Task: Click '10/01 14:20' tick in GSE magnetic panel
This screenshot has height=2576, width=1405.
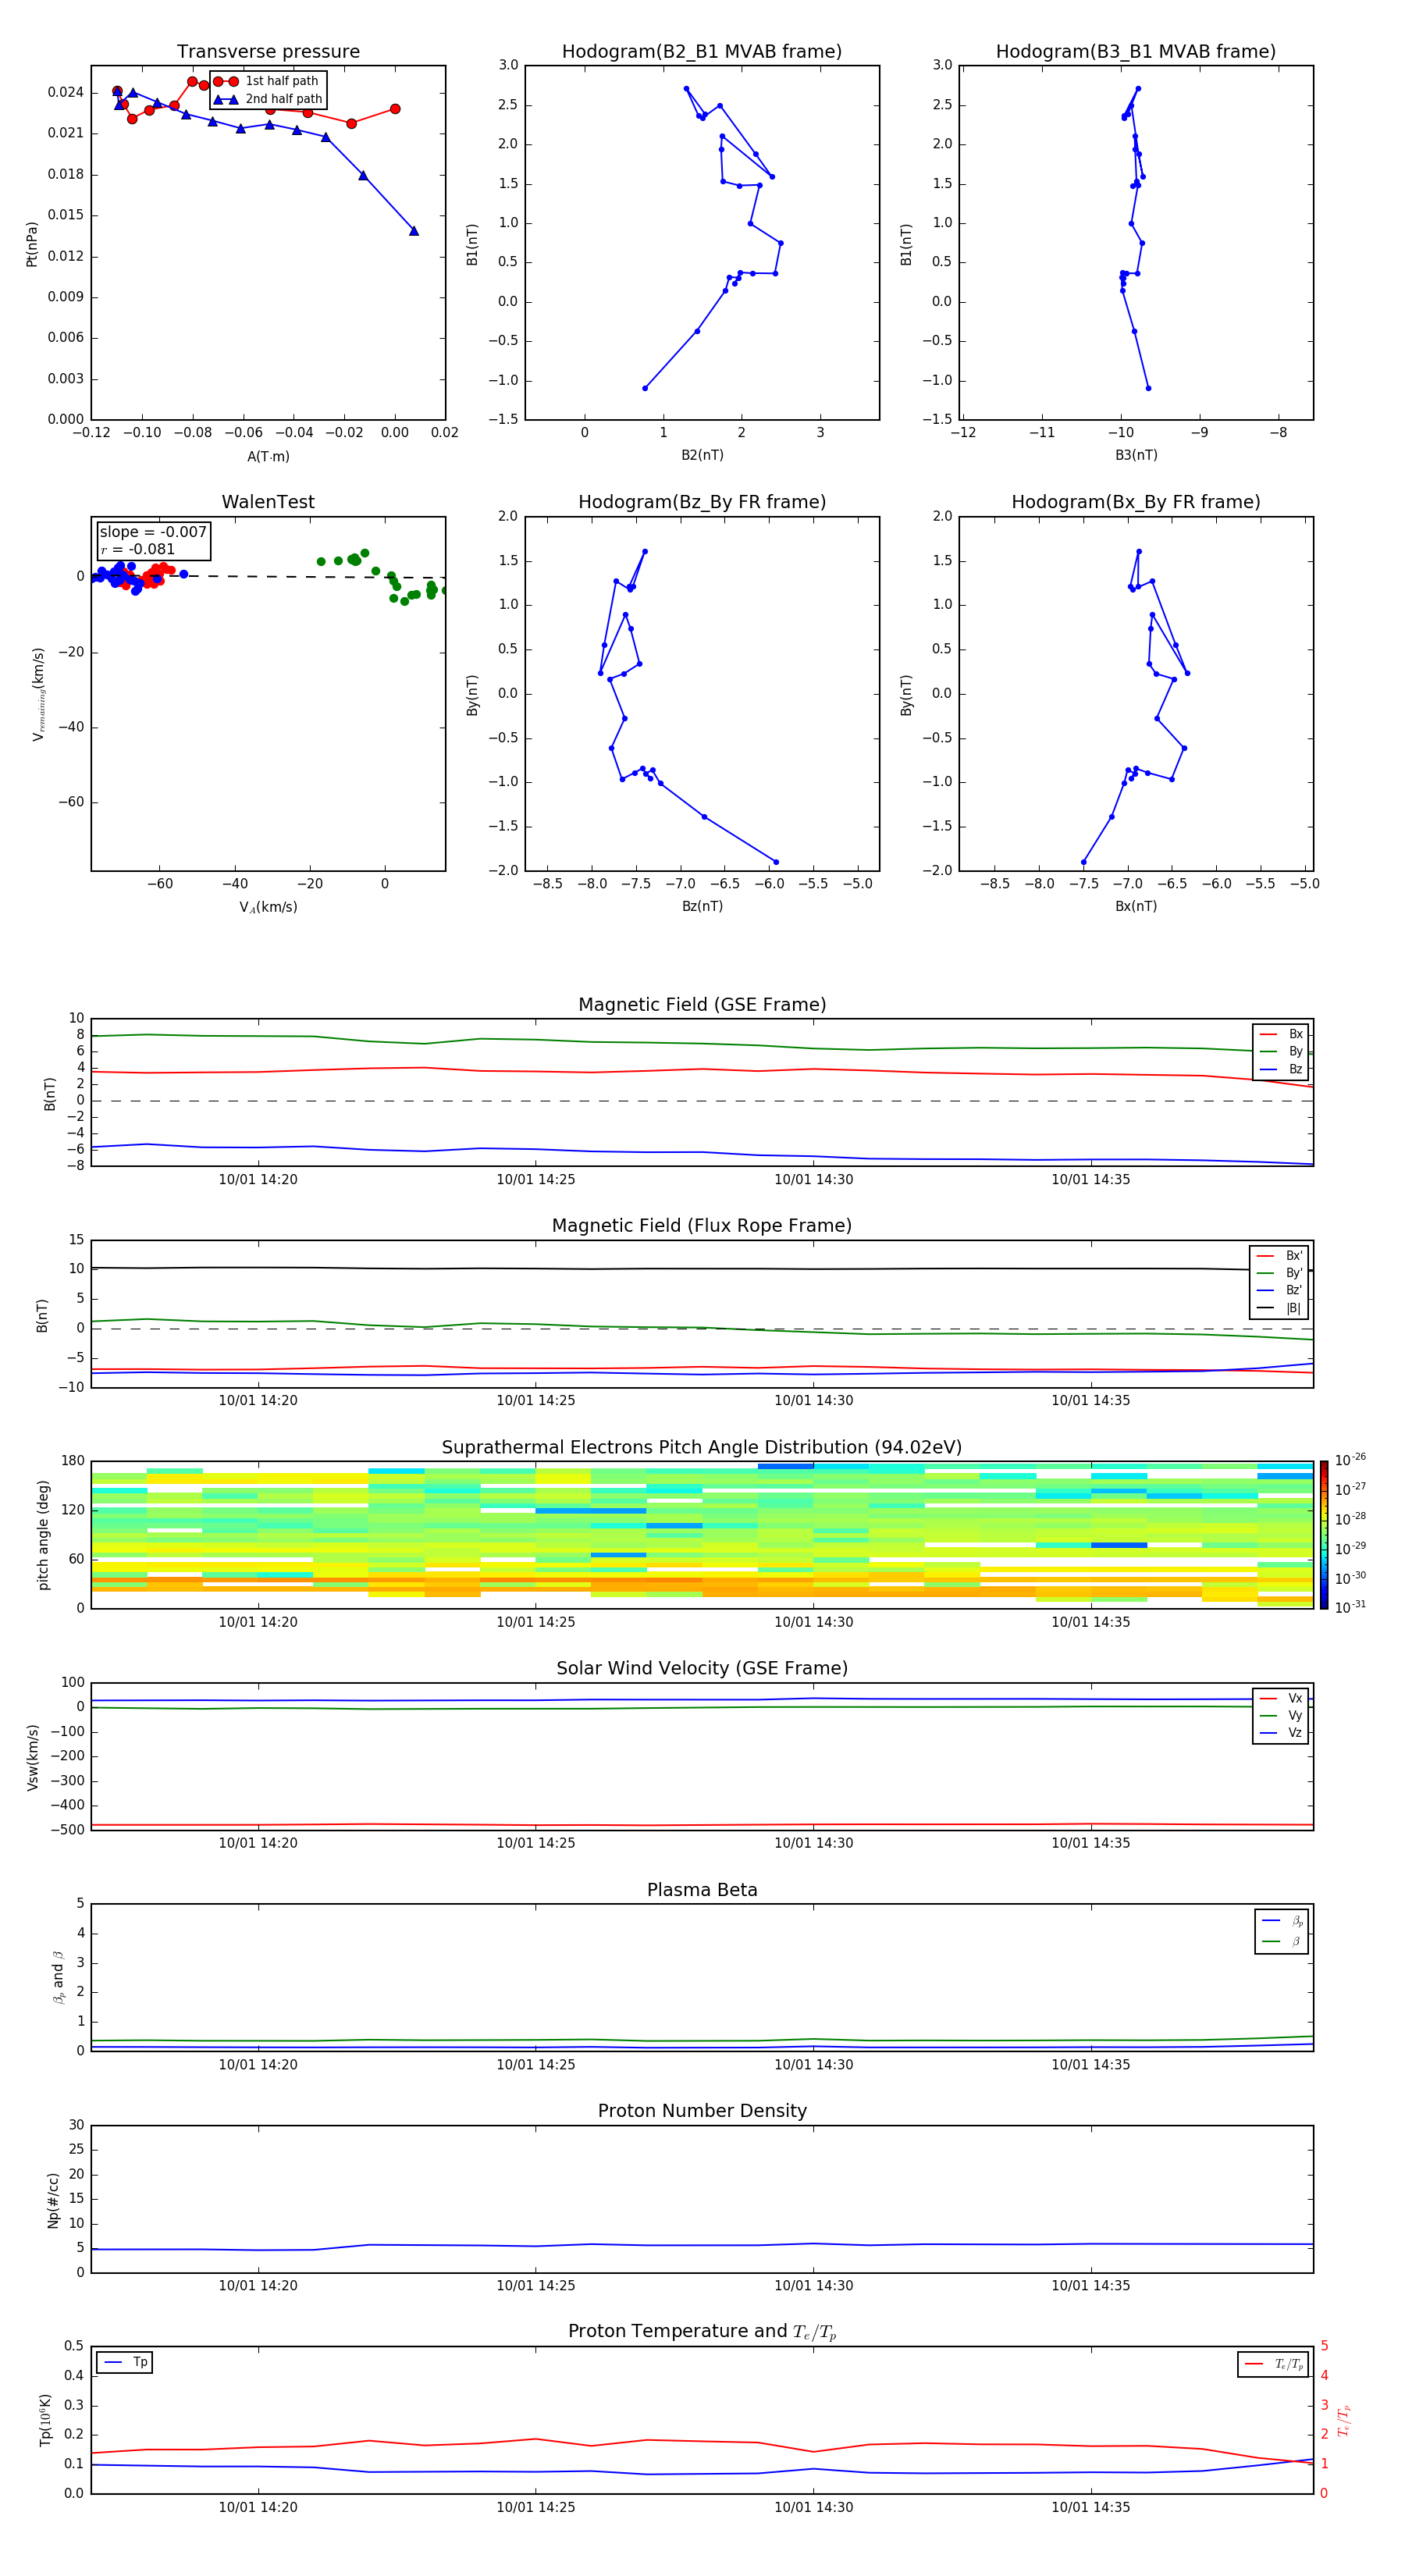Action: [x=258, y=1180]
